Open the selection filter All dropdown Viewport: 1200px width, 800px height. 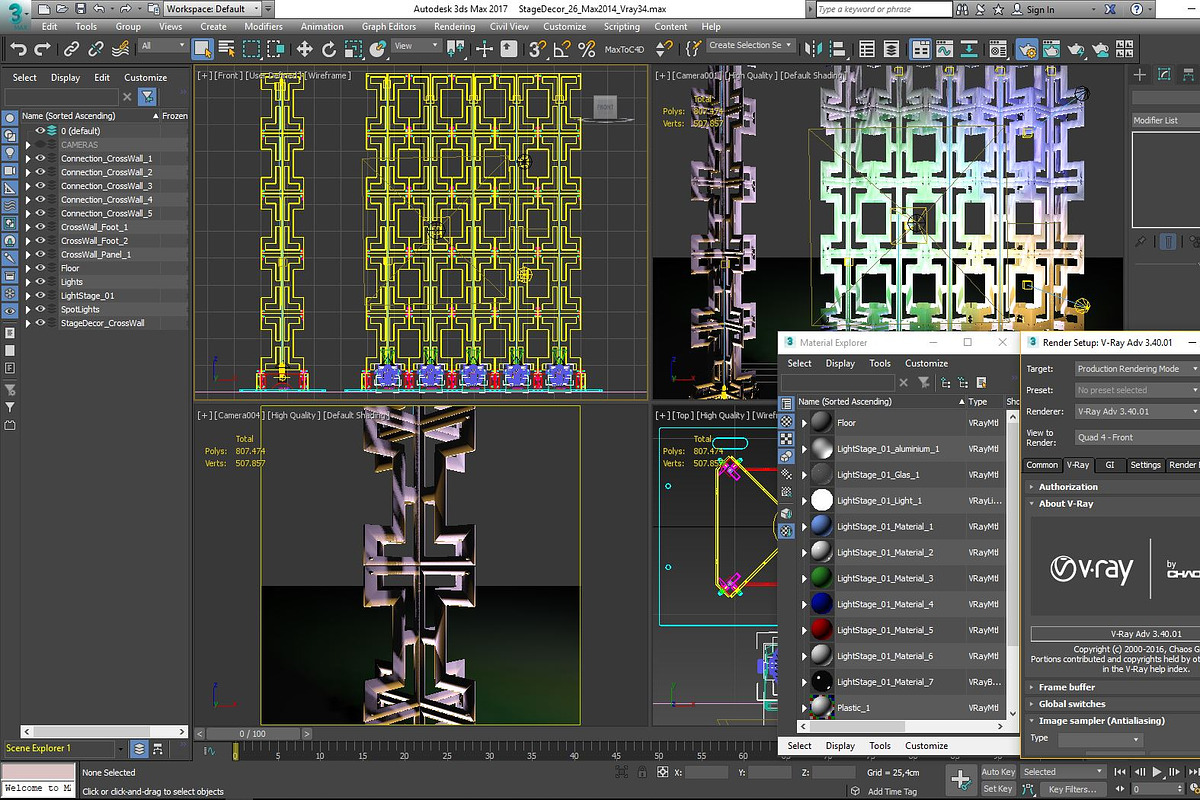tap(162, 46)
